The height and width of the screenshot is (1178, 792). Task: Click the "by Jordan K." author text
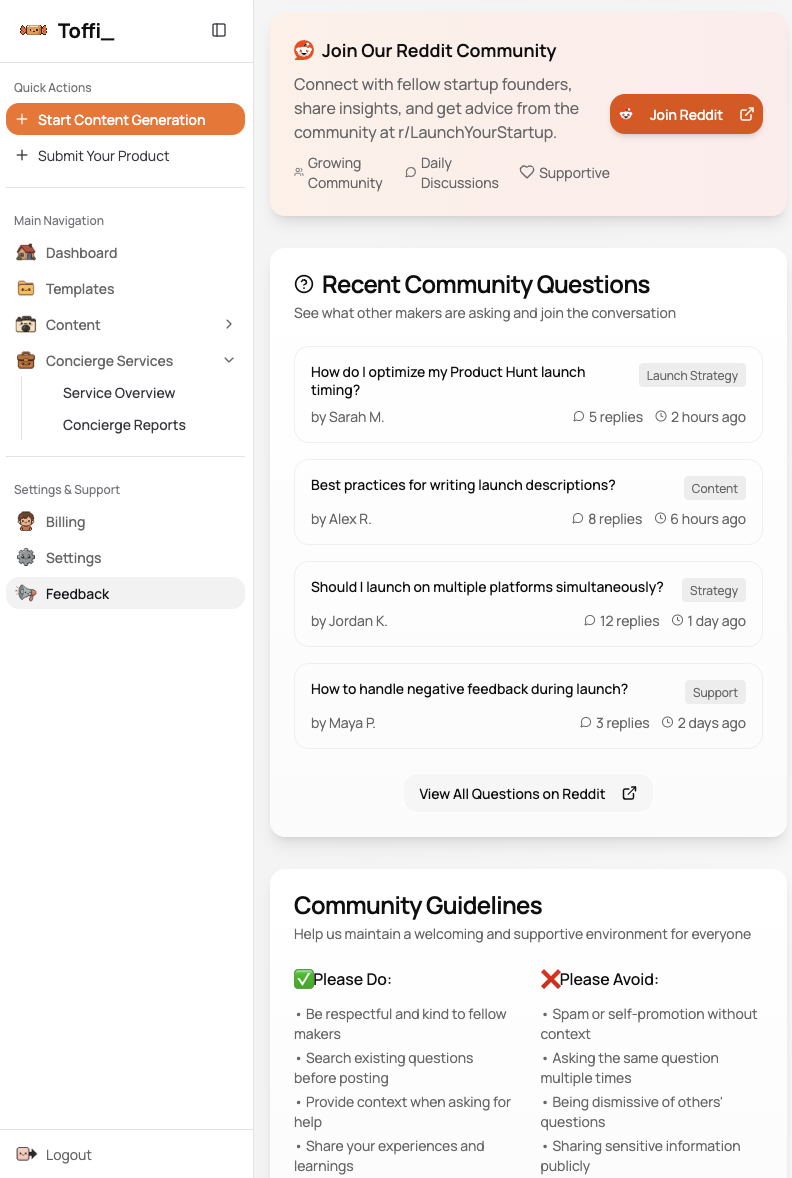(349, 621)
